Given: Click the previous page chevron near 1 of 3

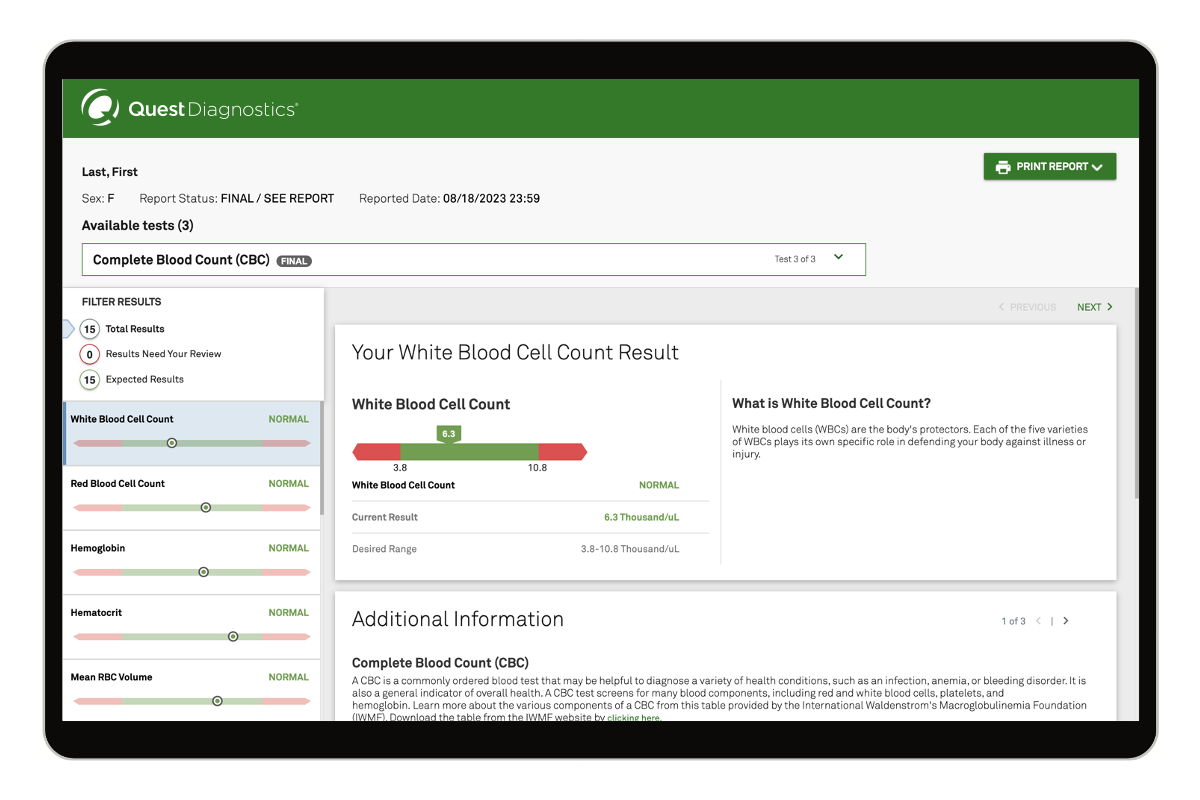Looking at the screenshot, I should tap(1039, 620).
